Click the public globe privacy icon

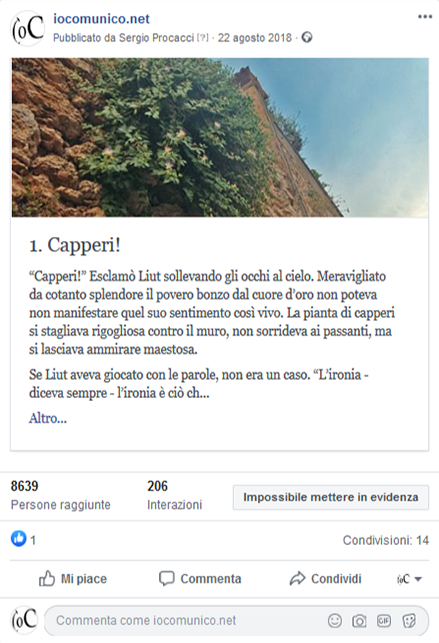pyautogui.click(x=307, y=38)
